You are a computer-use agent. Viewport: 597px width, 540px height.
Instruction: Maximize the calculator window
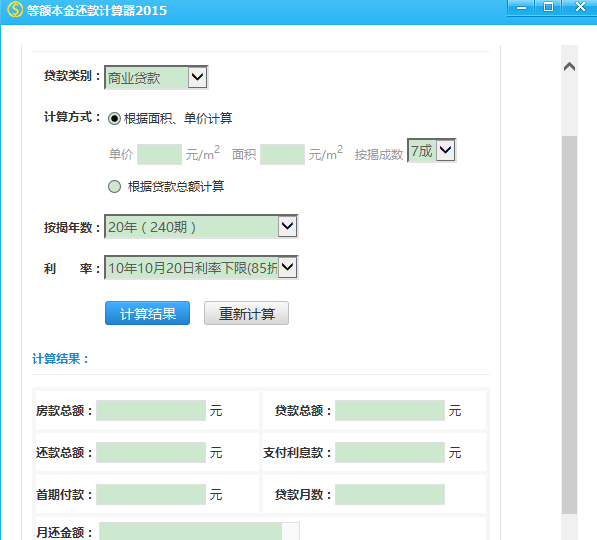point(548,7)
